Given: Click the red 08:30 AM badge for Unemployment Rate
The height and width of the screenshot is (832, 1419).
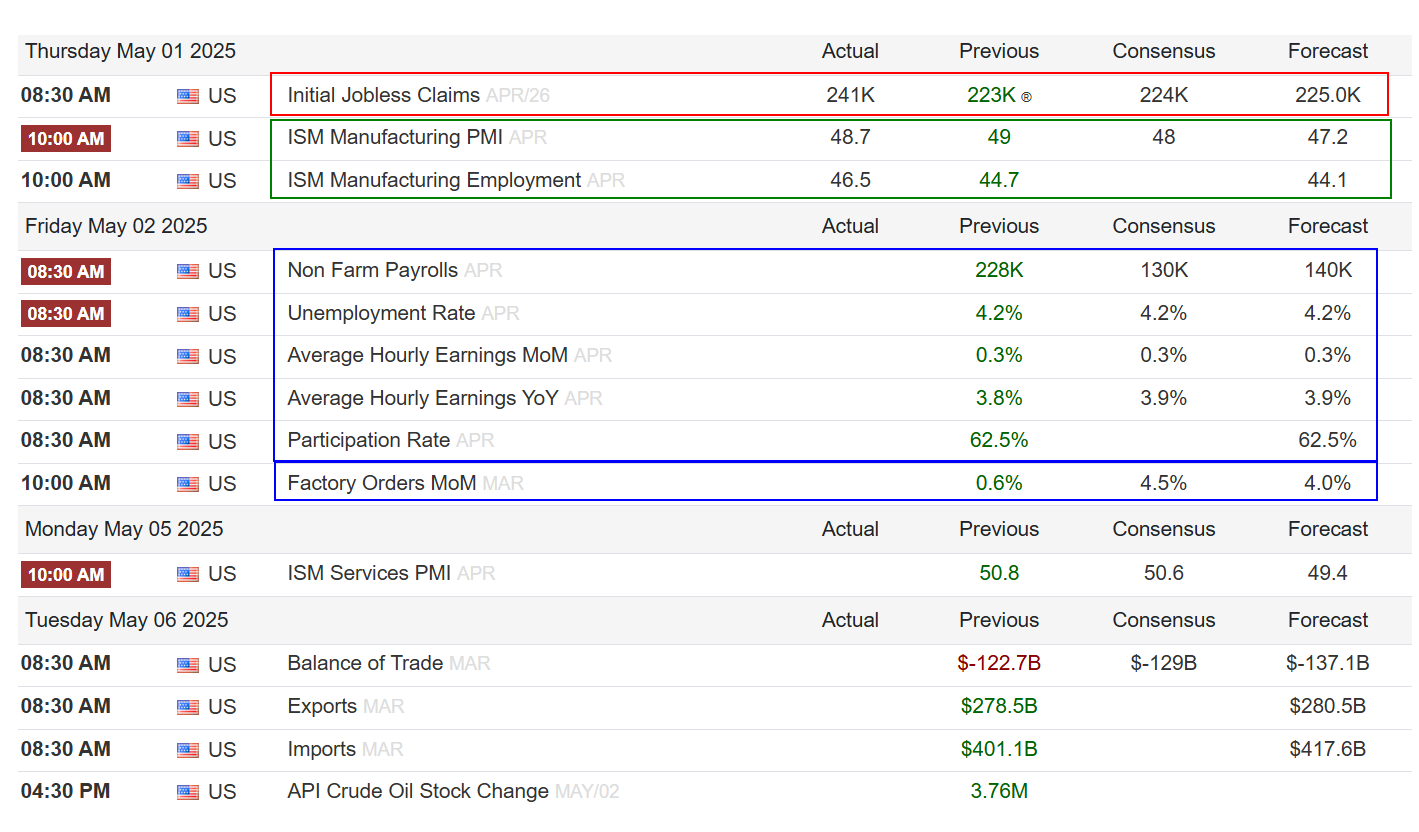Looking at the screenshot, I should 66,314.
